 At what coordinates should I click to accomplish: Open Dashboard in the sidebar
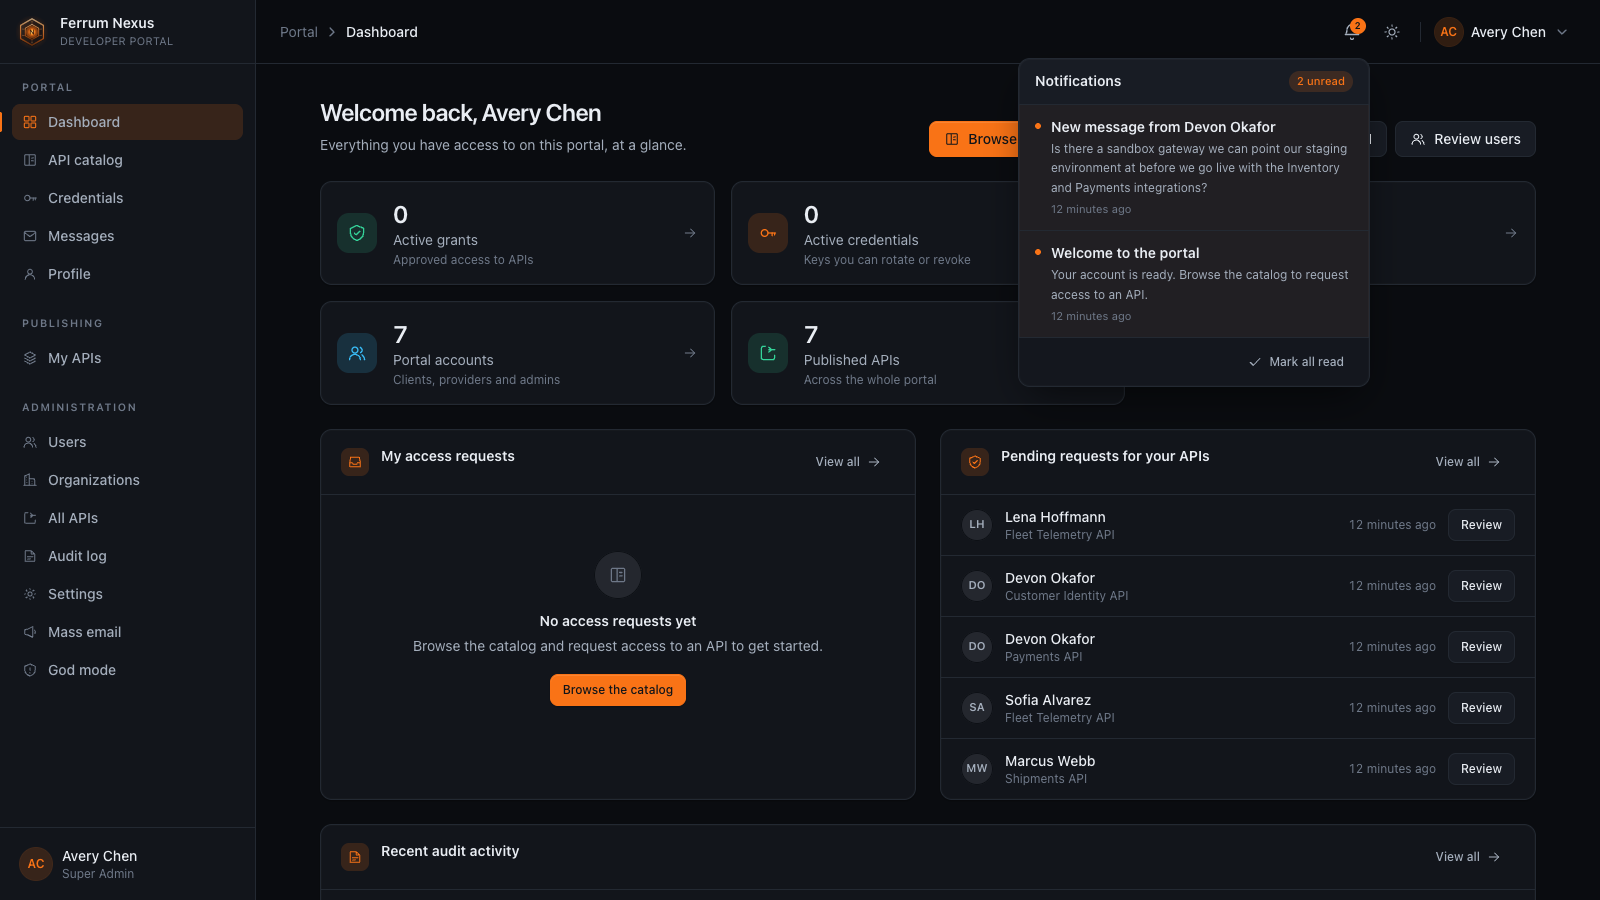127,122
